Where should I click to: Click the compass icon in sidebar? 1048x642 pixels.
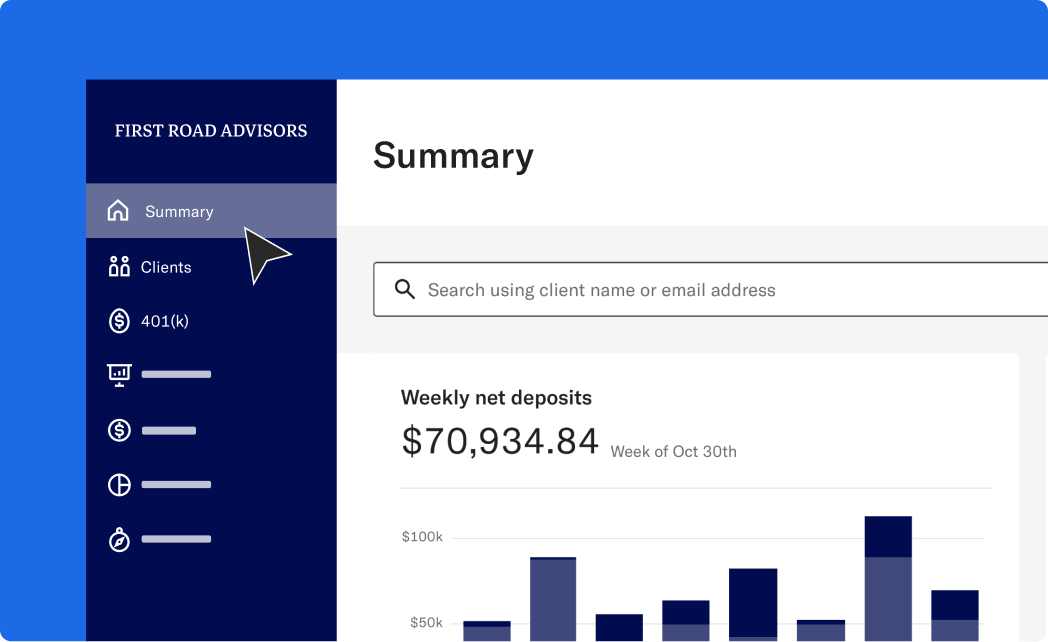pyautogui.click(x=119, y=540)
